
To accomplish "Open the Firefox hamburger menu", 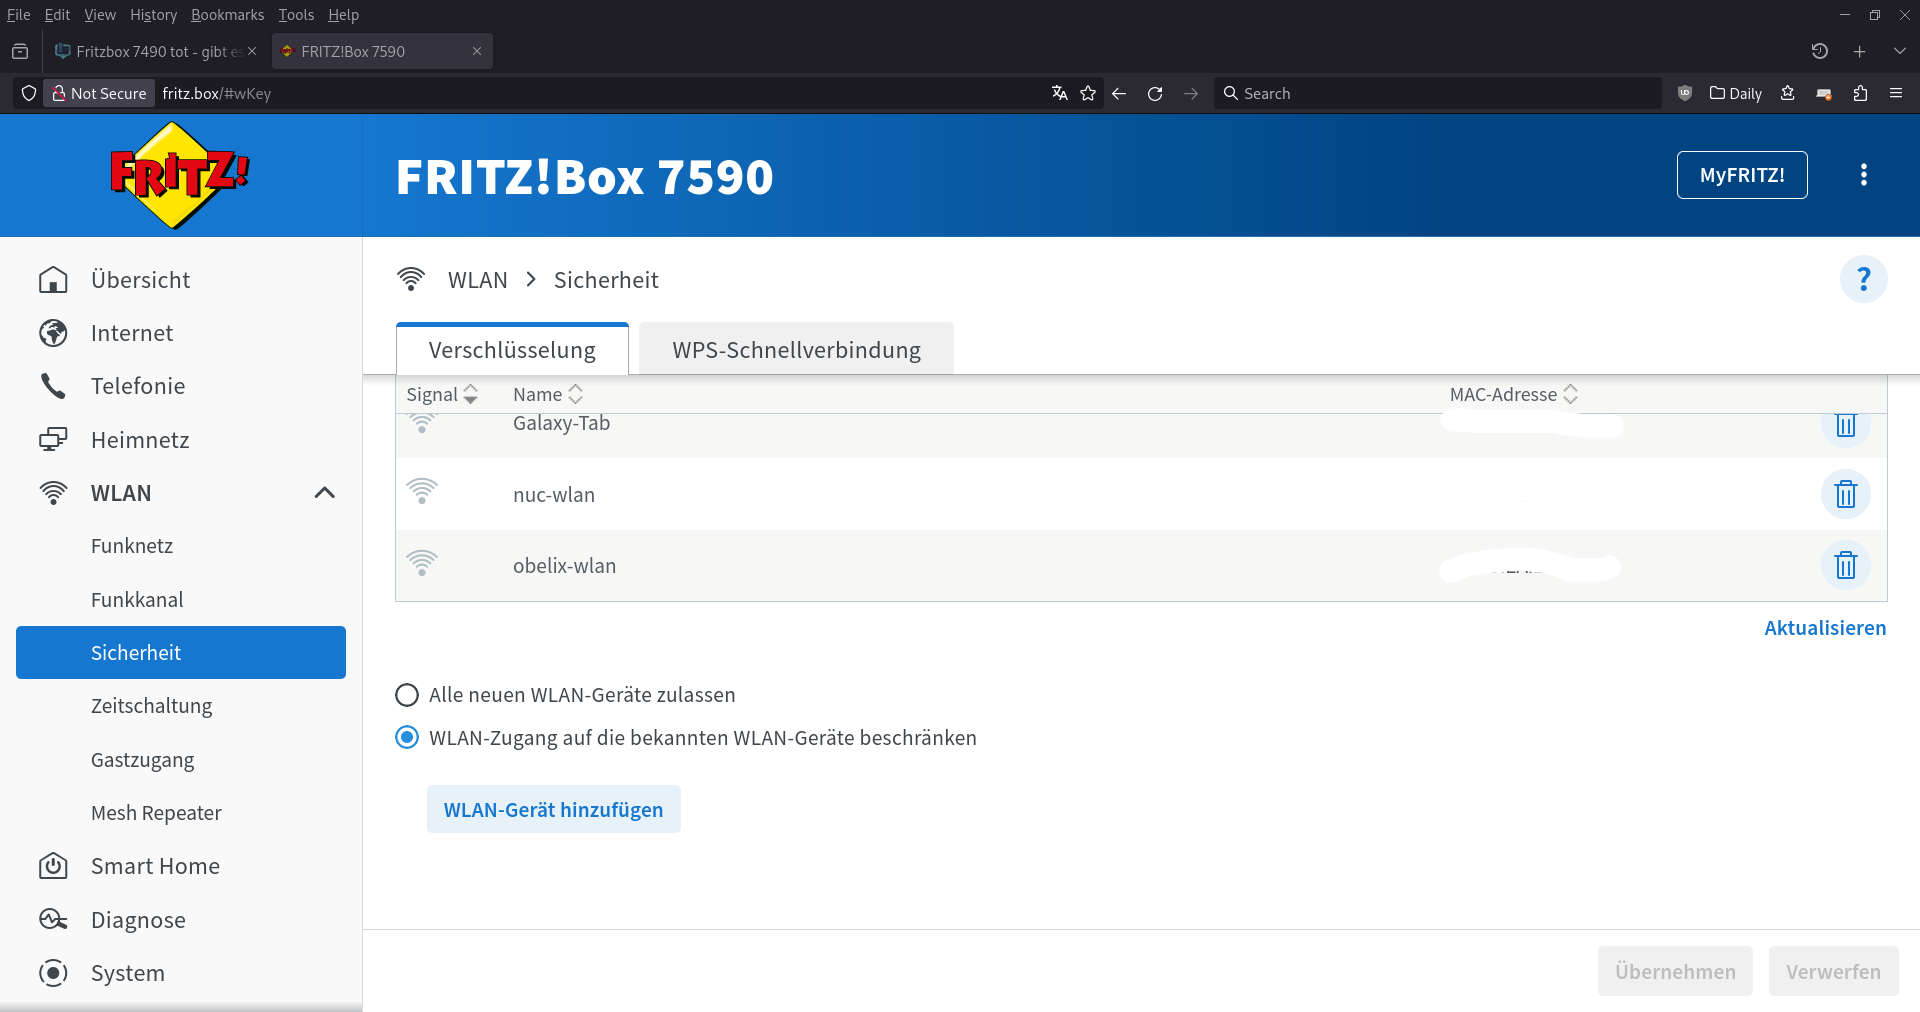I will pyautogui.click(x=1896, y=93).
